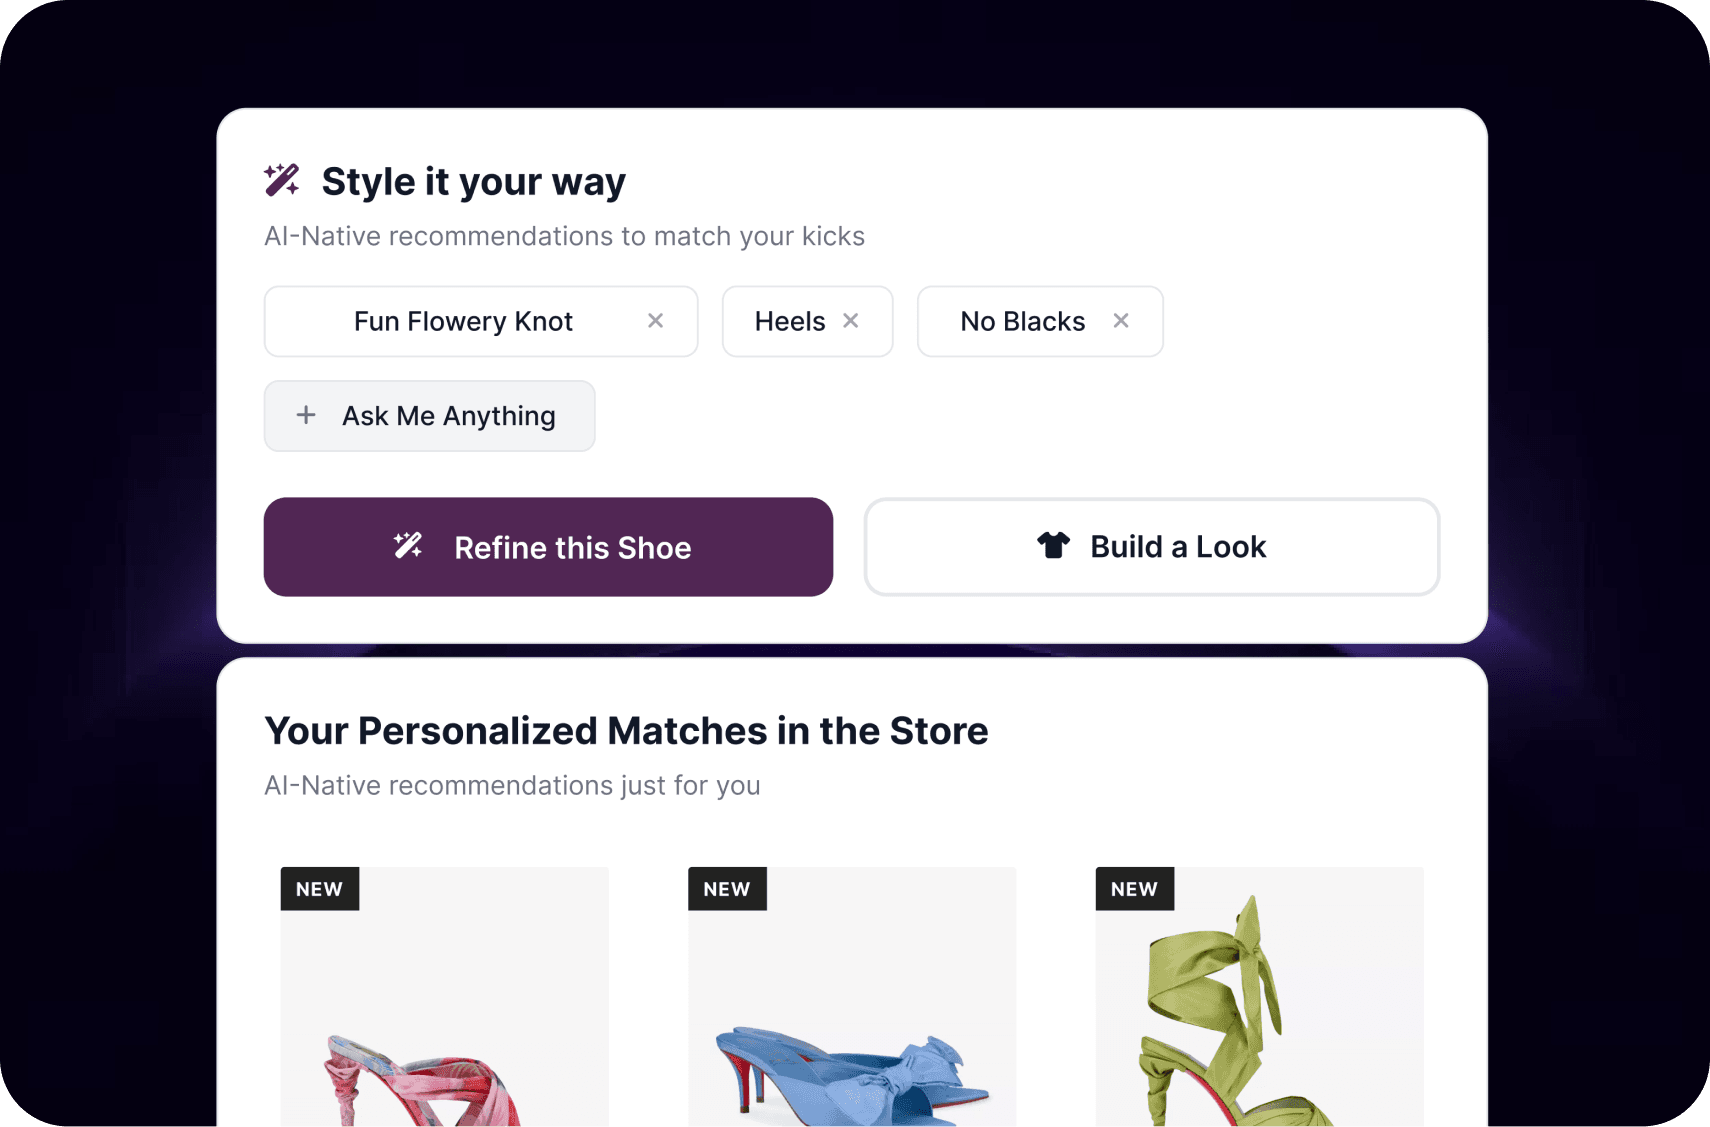Click the t-shirt icon in Build a Look button
The width and height of the screenshot is (1710, 1127).
(x=1053, y=546)
